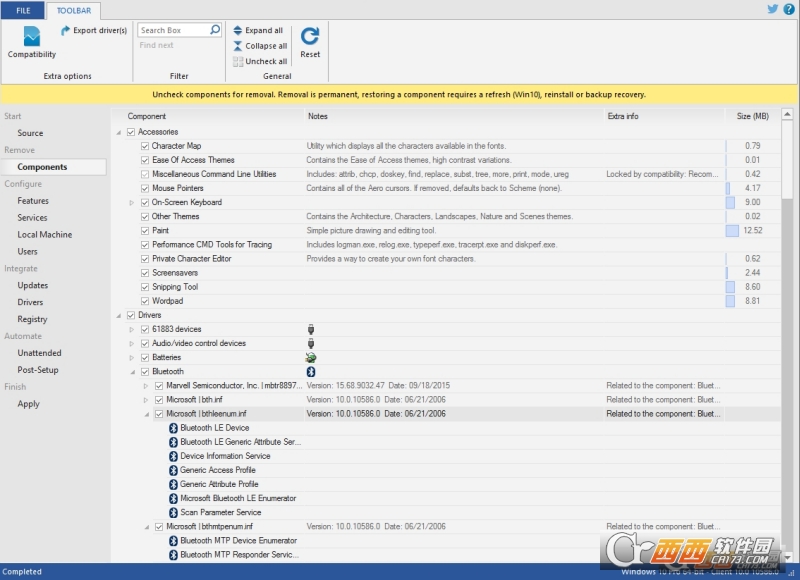
Task: Collapse the Bluetooth driver node
Action: tap(133, 372)
